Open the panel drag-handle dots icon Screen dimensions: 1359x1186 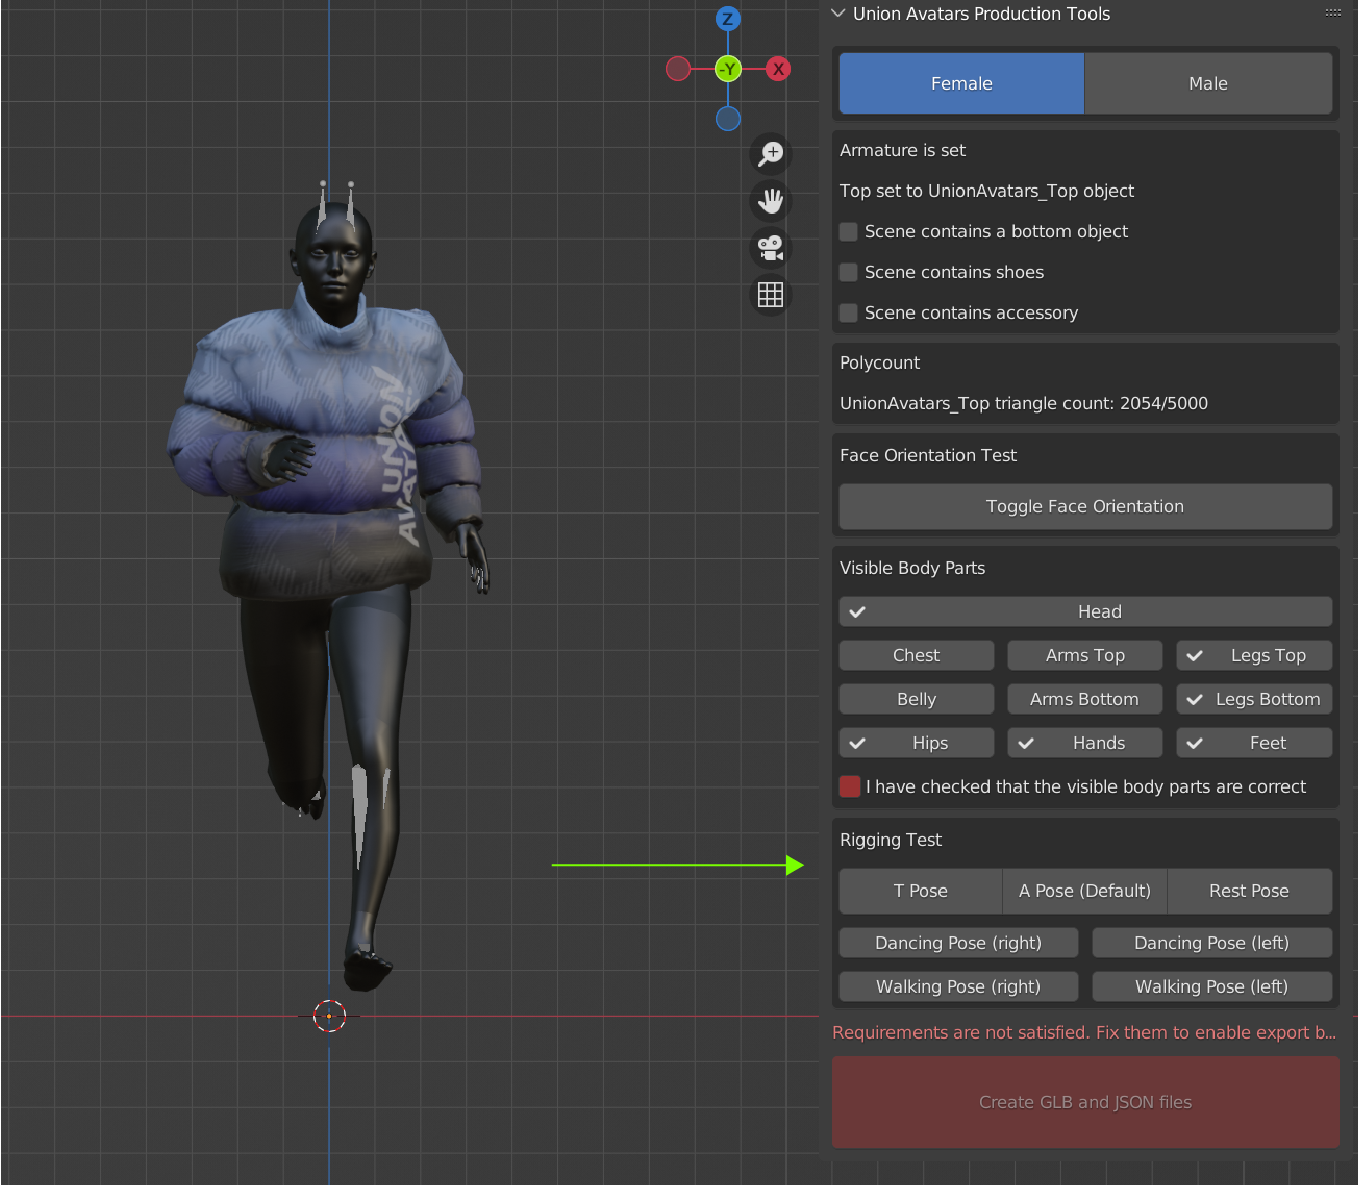[1333, 13]
